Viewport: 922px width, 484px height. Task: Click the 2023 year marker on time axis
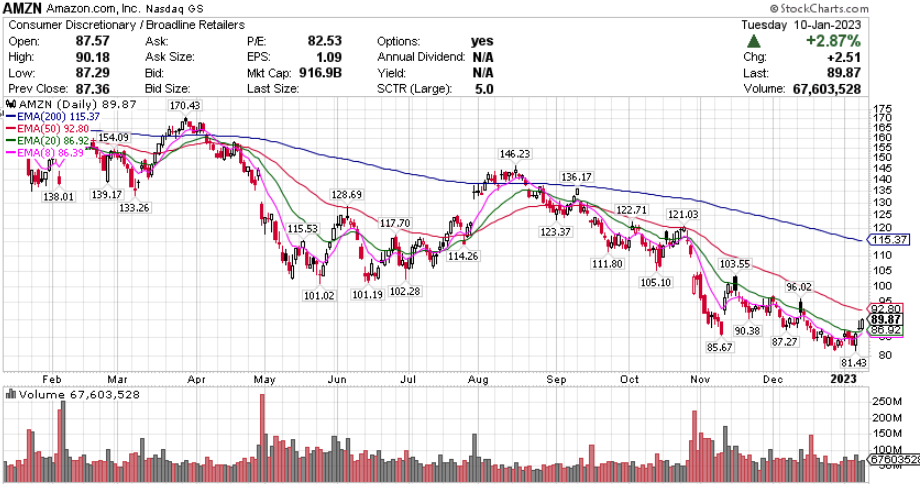click(x=843, y=379)
